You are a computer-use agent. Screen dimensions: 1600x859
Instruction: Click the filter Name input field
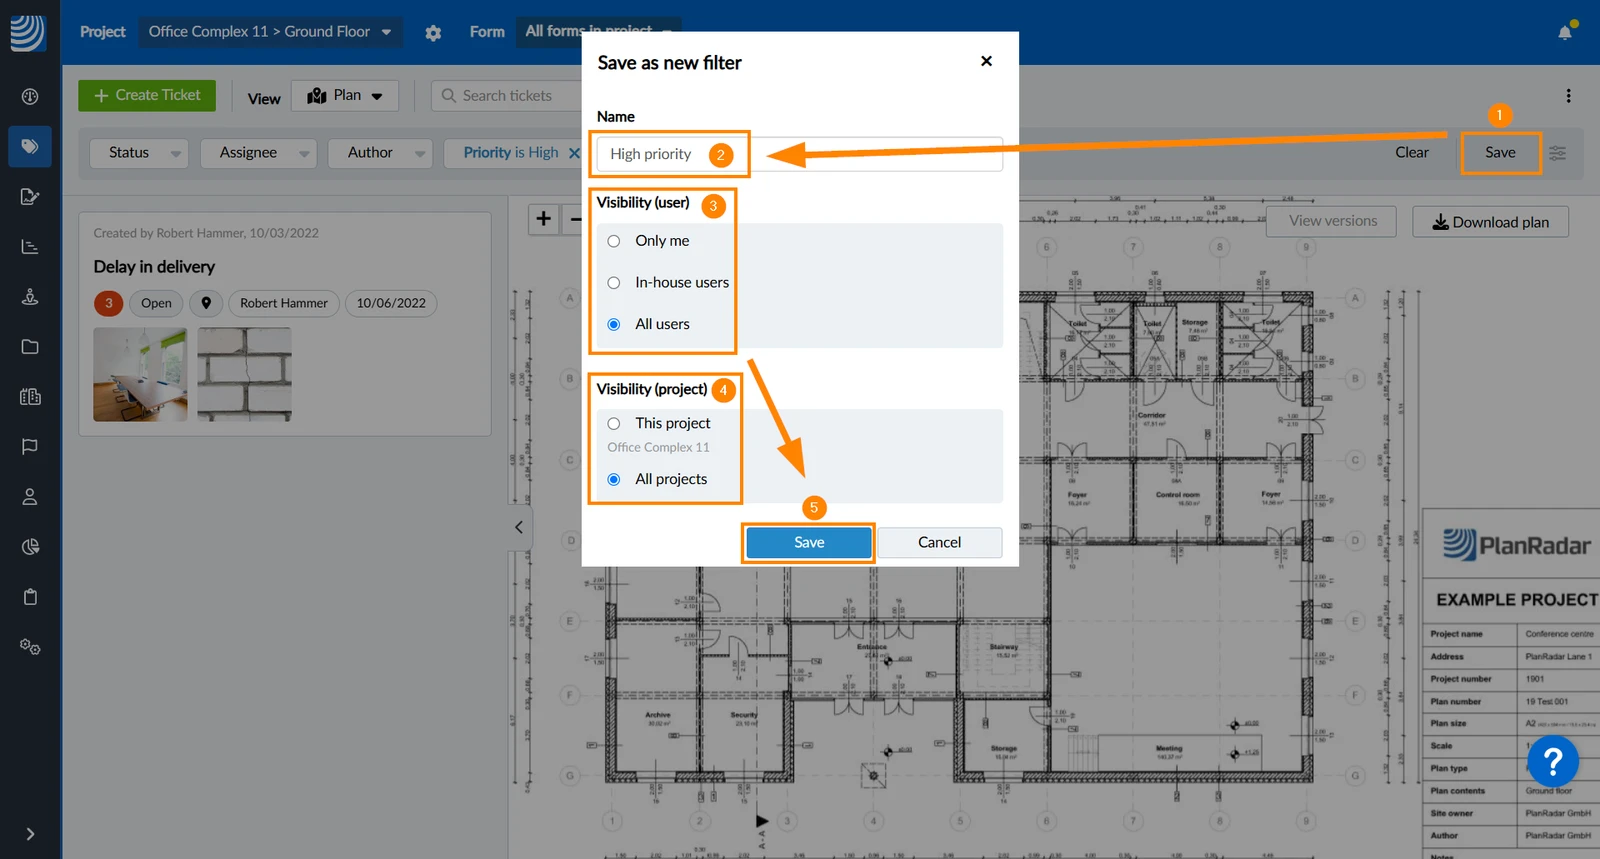pyautogui.click(x=800, y=154)
